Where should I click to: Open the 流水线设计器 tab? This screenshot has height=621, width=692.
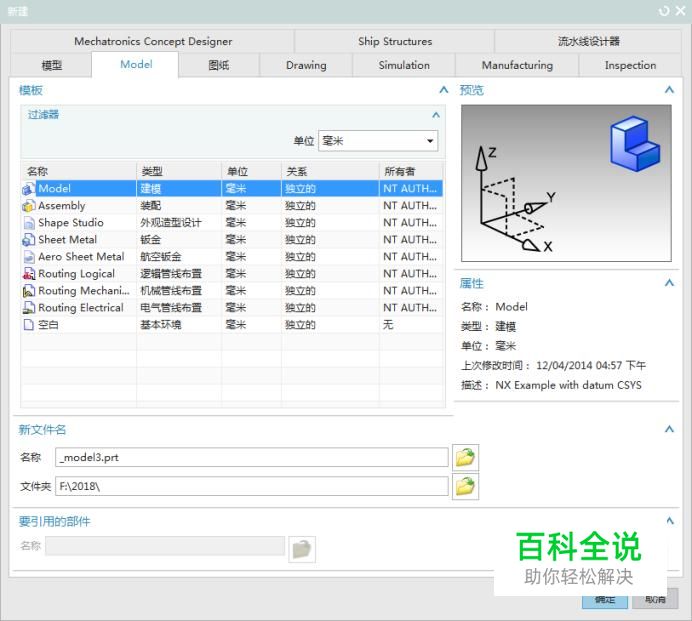pyautogui.click(x=588, y=41)
